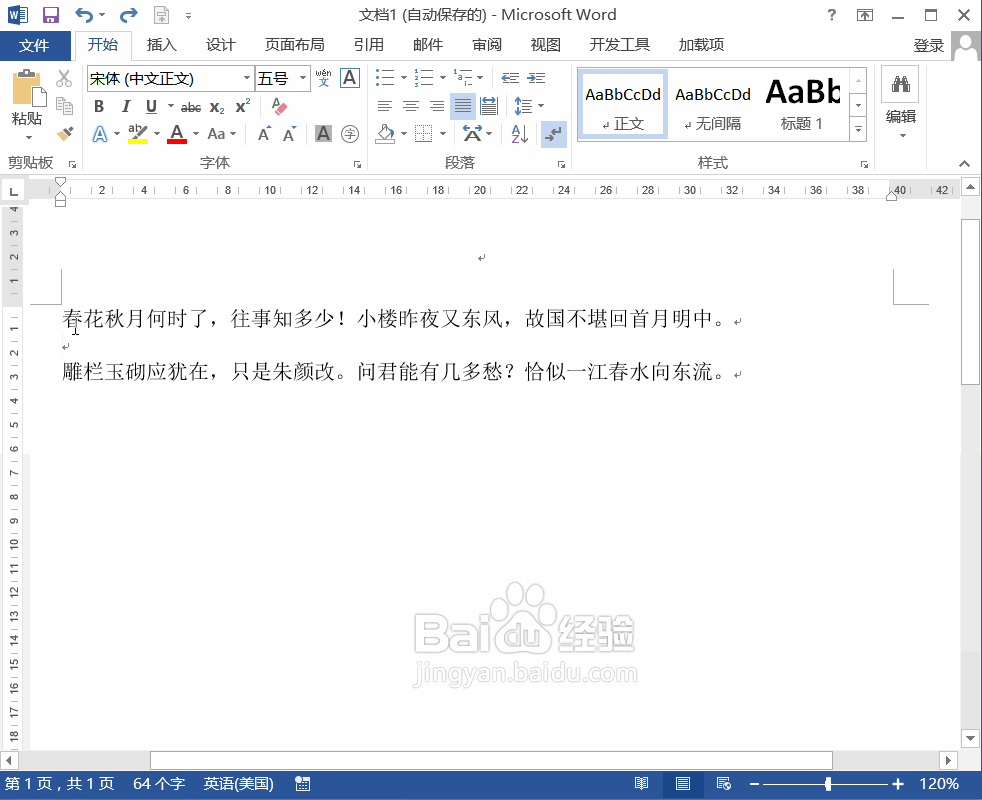
Task: Select the Format Painter tool
Action: pos(63,131)
